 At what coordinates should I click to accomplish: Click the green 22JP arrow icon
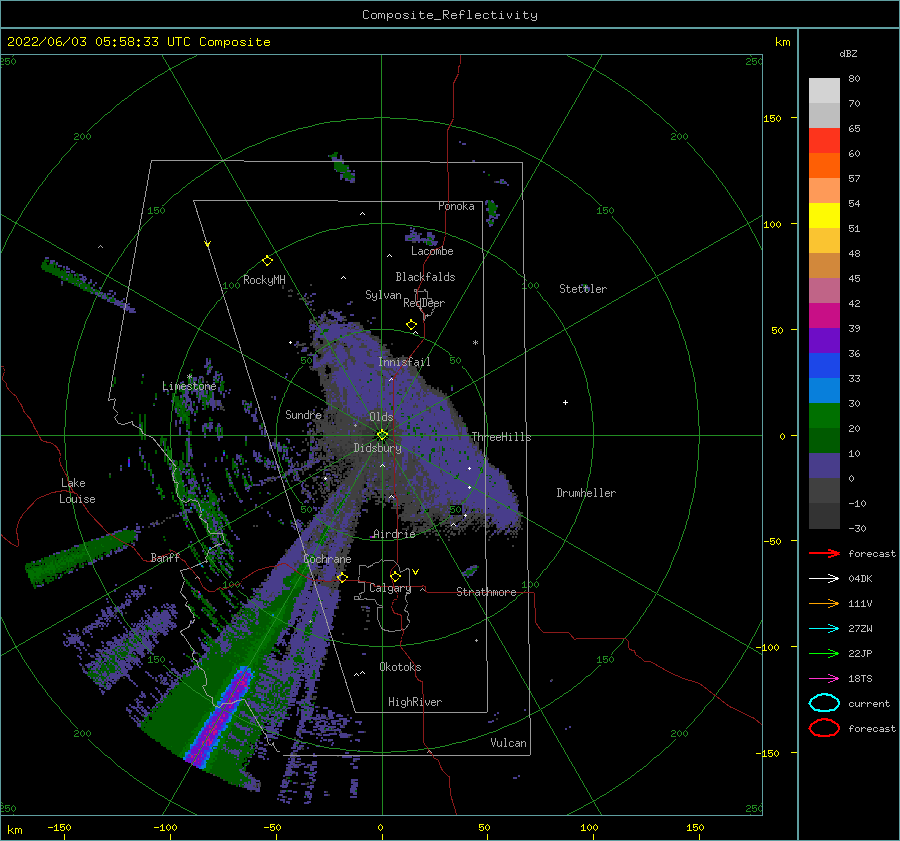pos(824,653)
